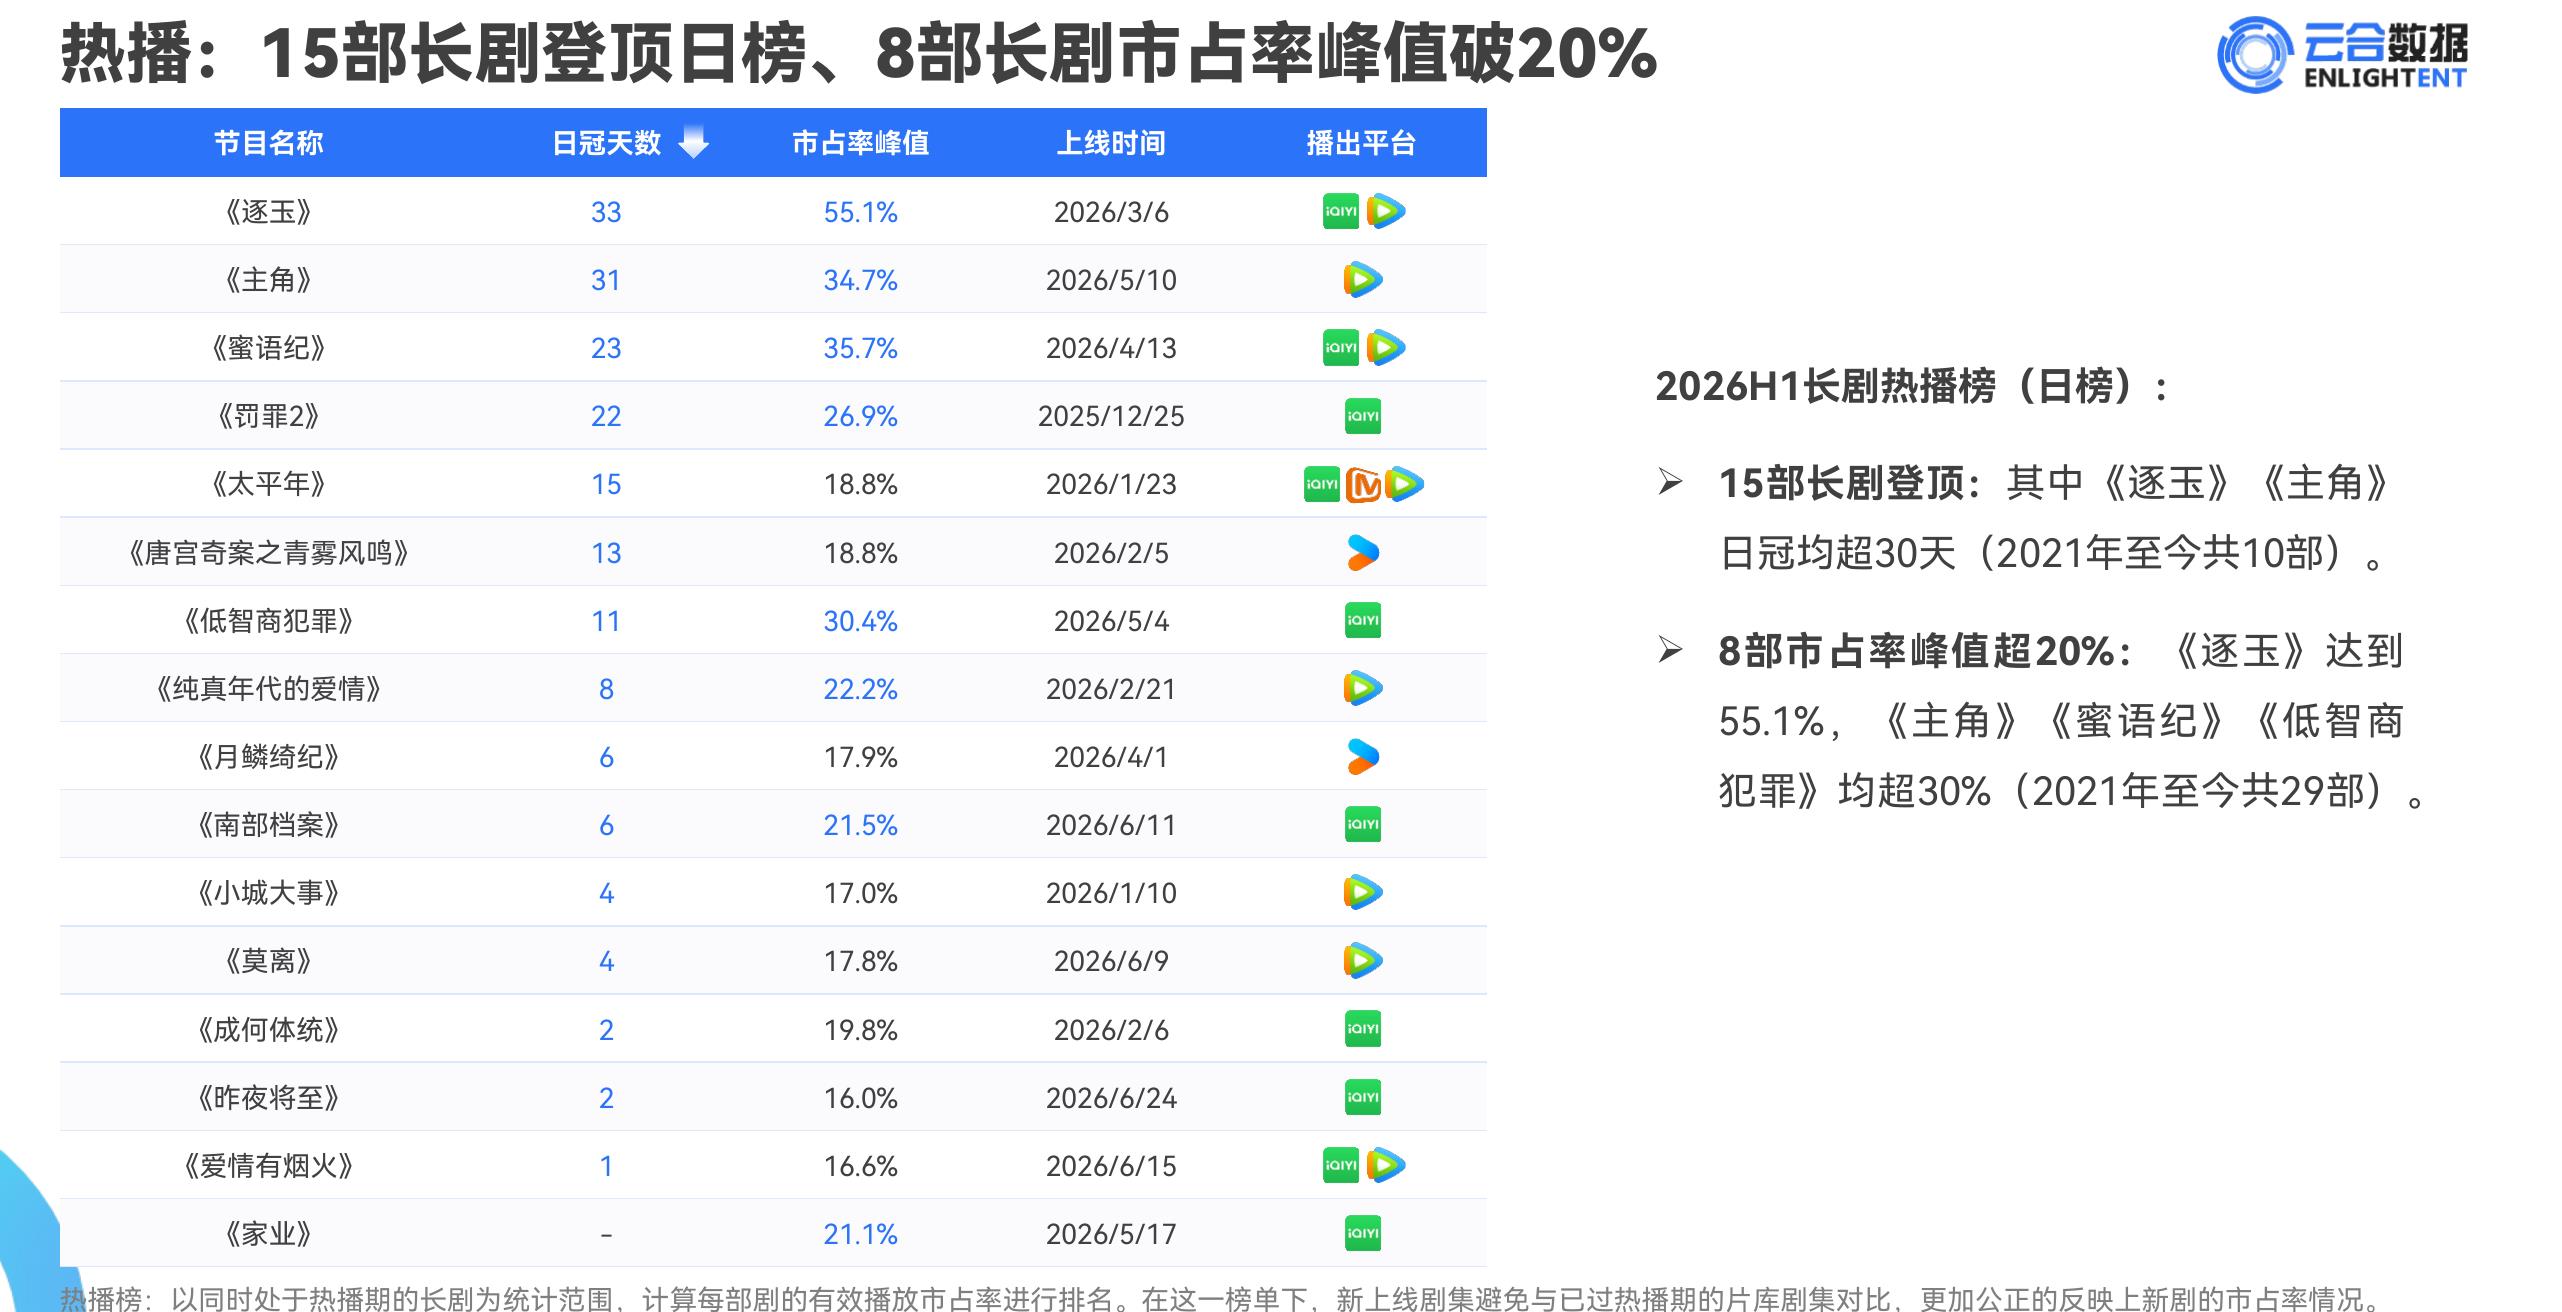The height and width of the screenshot is (1312, 2562).
Task: Click the iQIYI icon in the 《昨夜将至》 row
Action: [x=1362, y=1097]
